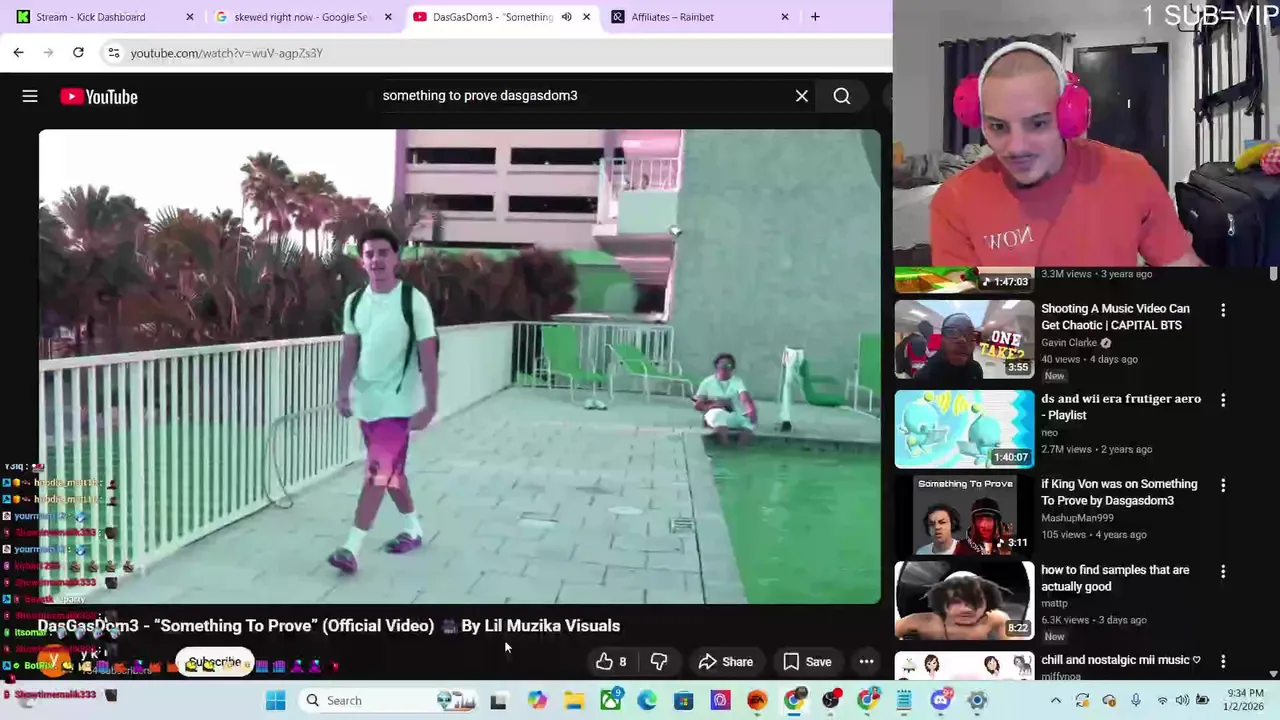Close the Kick Dashboard tab
Viewport: 1280px width, 720px height.
pyautogui.click(x=189, y=17)
